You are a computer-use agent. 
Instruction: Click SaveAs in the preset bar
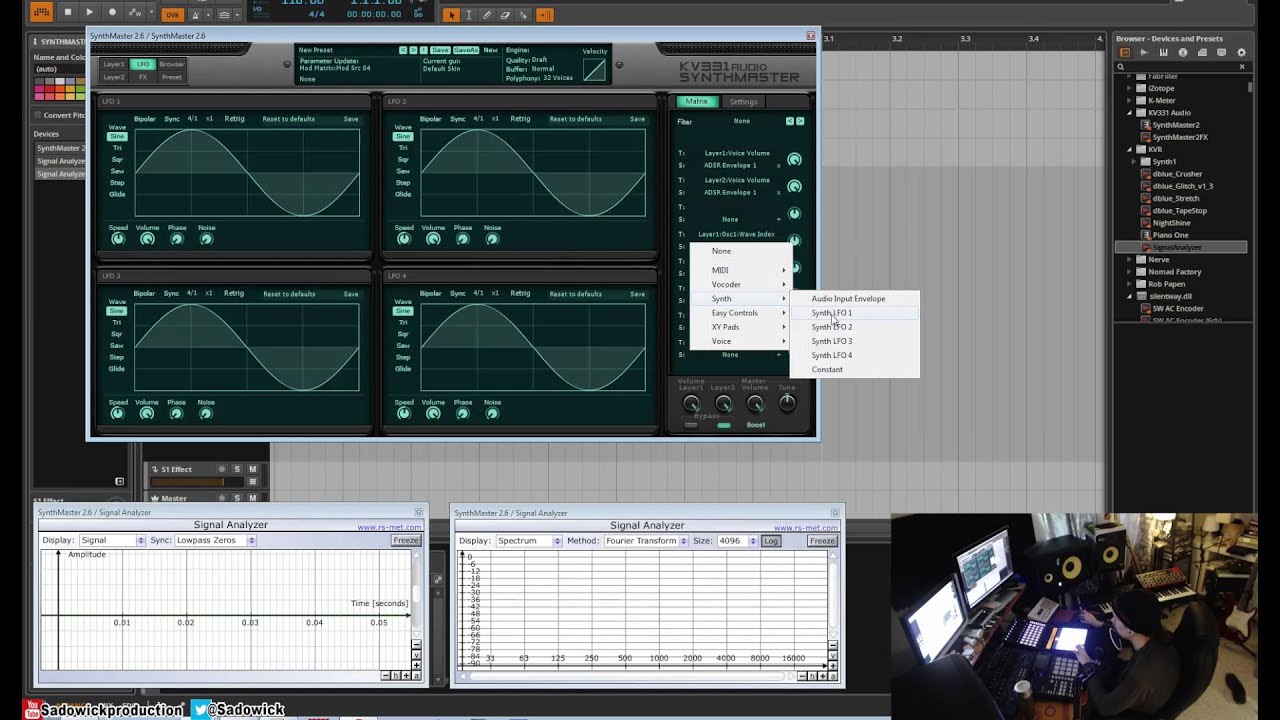click(466, 50)
